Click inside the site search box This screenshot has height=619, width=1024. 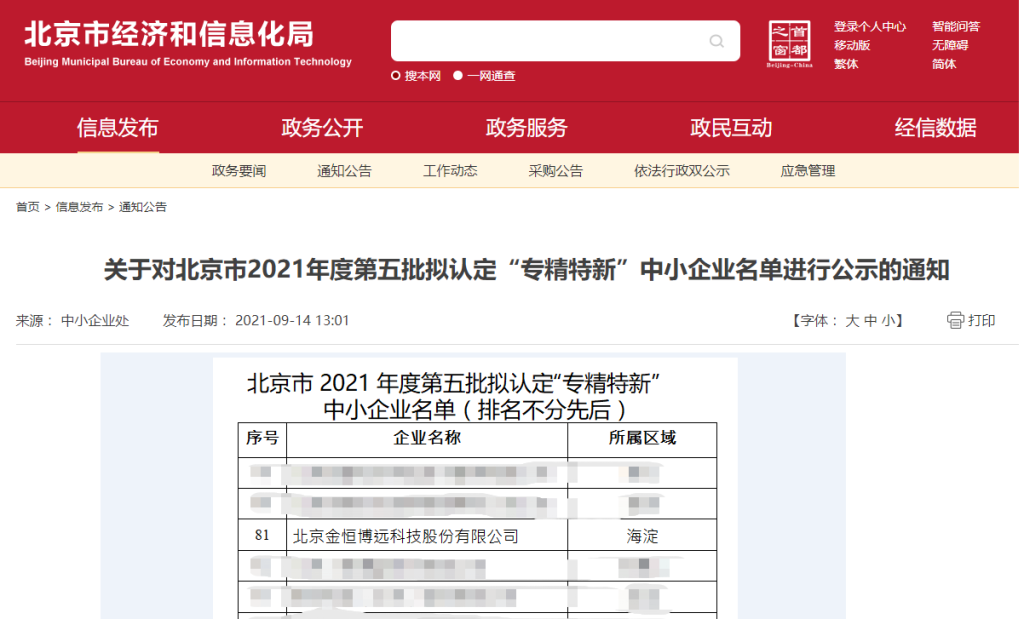pyautogui.click(x=550, y=41)
